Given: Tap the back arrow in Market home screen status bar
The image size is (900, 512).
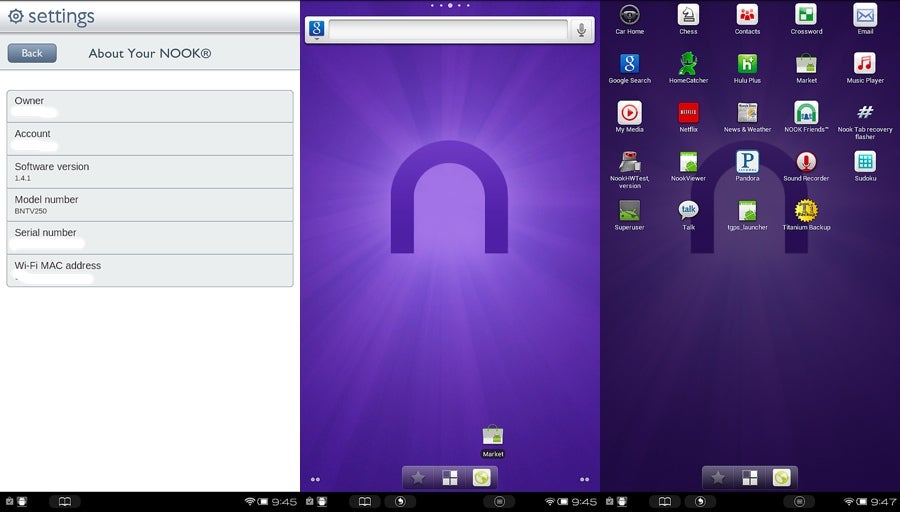Looking at the screenshot, I should point(400,502).
